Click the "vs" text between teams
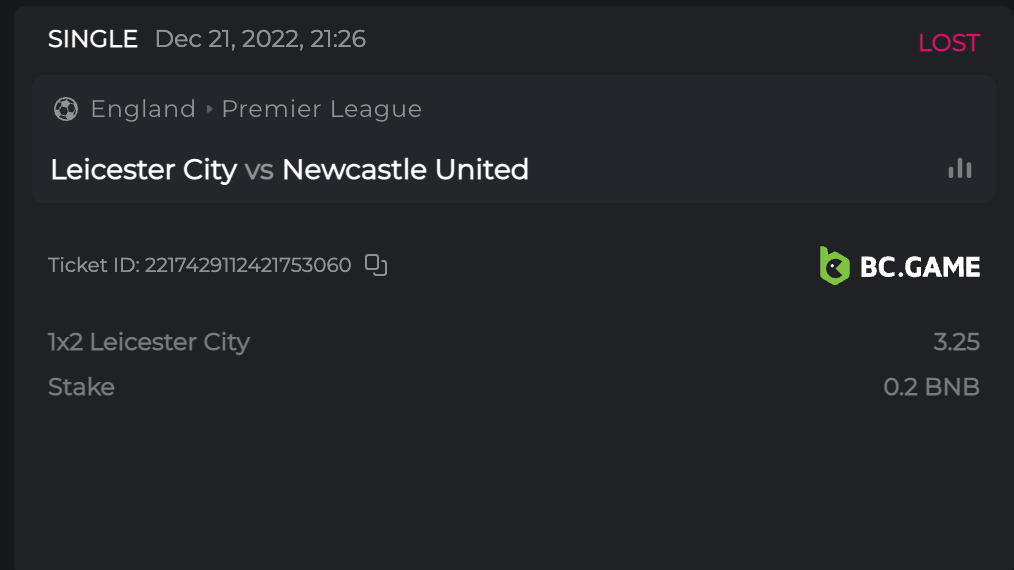This screenshot has height=570, width=1014. (x=259, y=170)
